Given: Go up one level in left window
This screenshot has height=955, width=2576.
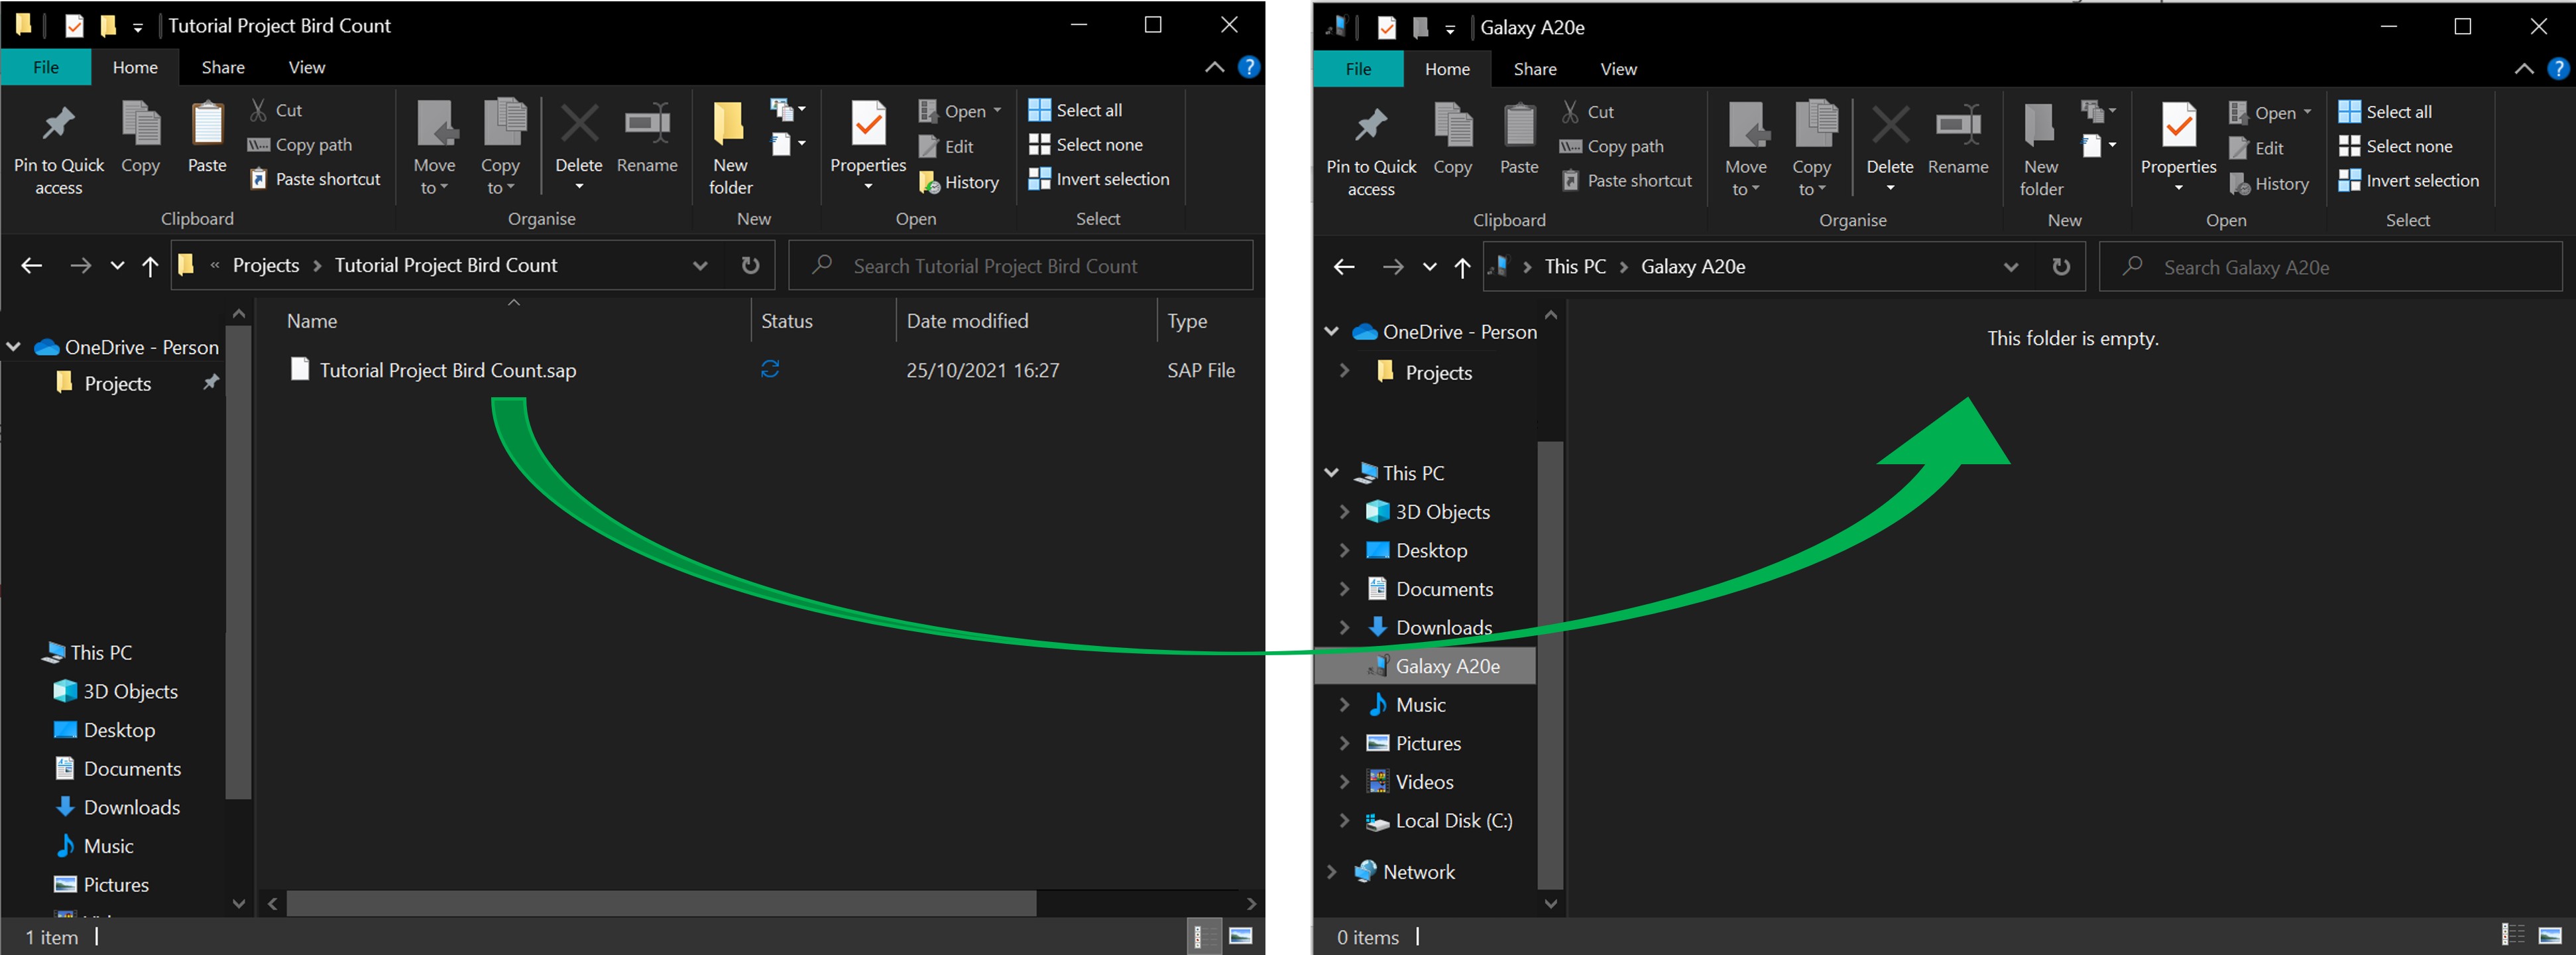Looking at the screenshot, I should (x=150, y=265).
